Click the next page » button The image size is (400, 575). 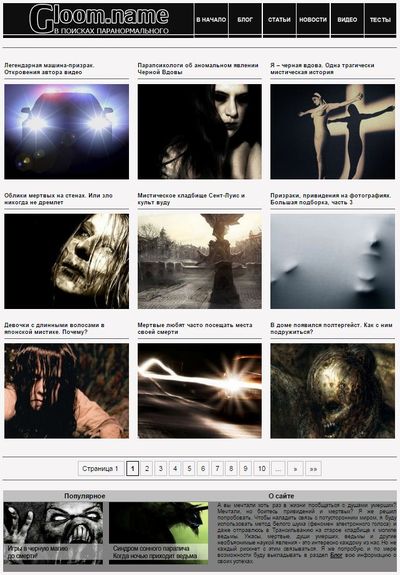tap(295, 469)
